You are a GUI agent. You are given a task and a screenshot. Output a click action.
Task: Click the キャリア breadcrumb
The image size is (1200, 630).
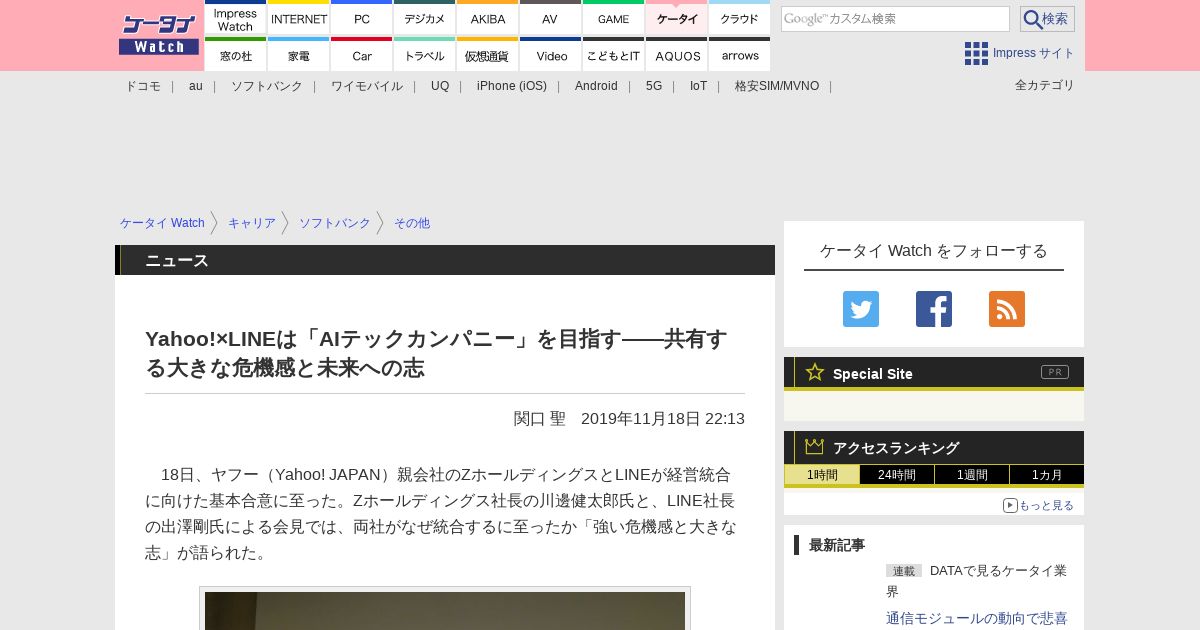pos(252,223)
